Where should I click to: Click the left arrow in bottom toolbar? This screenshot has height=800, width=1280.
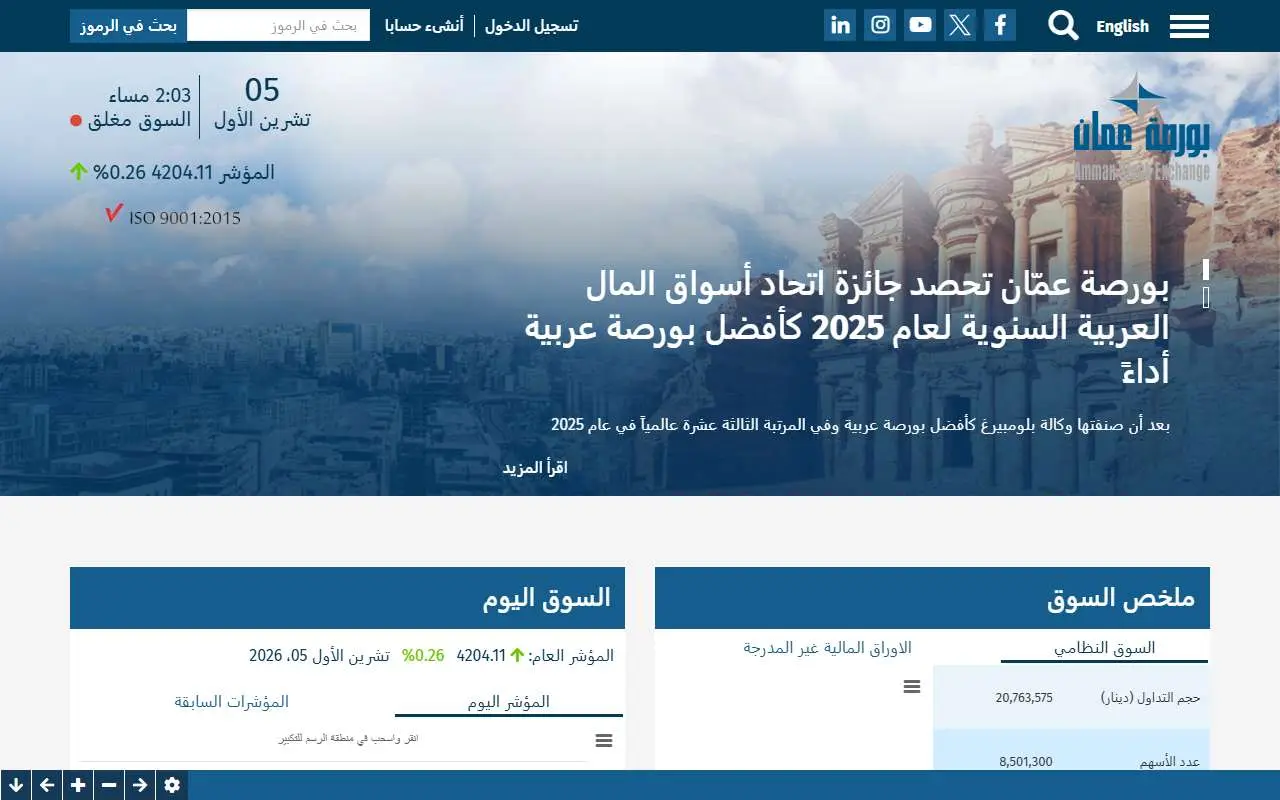point(47,785)
